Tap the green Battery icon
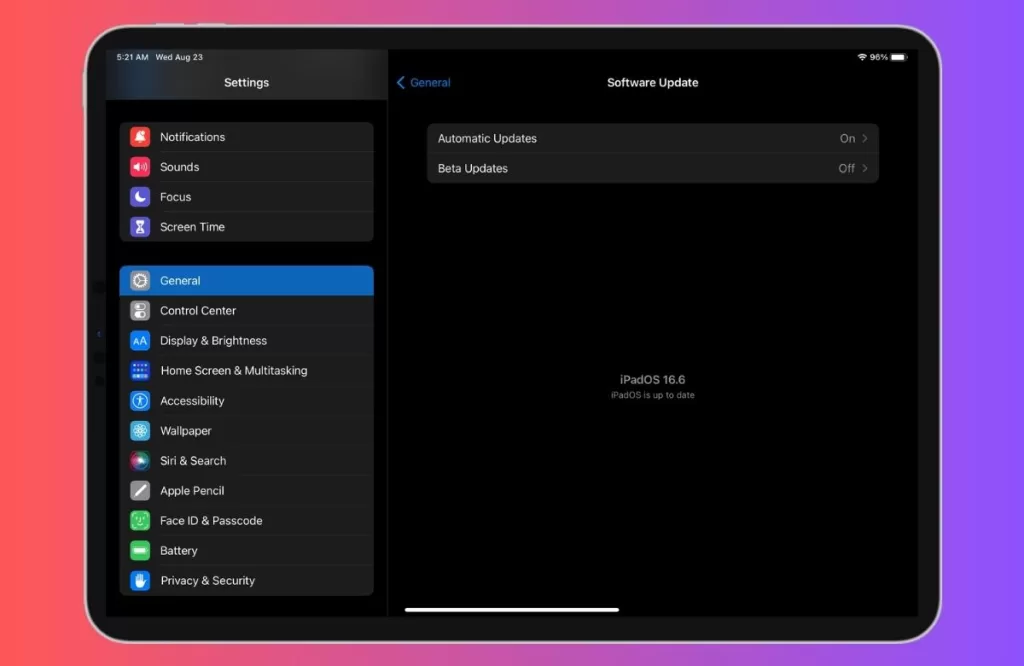 coord(140,551)
